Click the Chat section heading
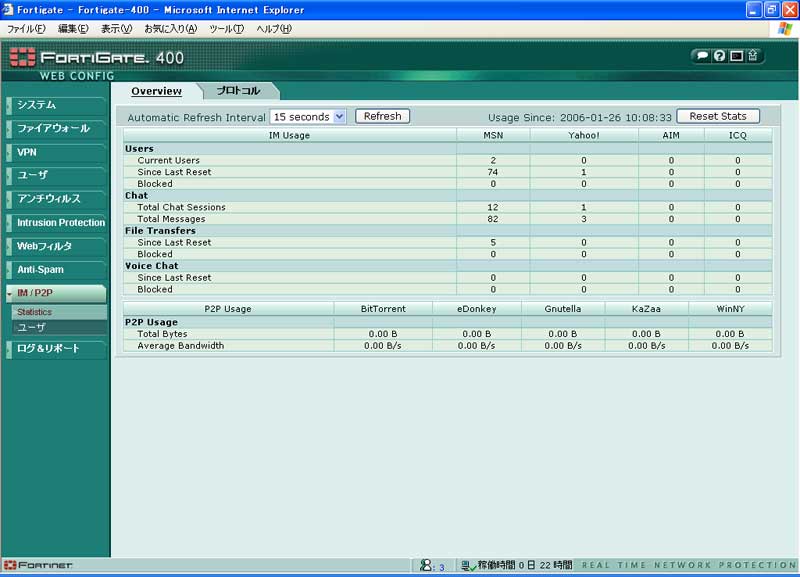The height and width of the screenshot is (577, 800). [x=136, y=195]
